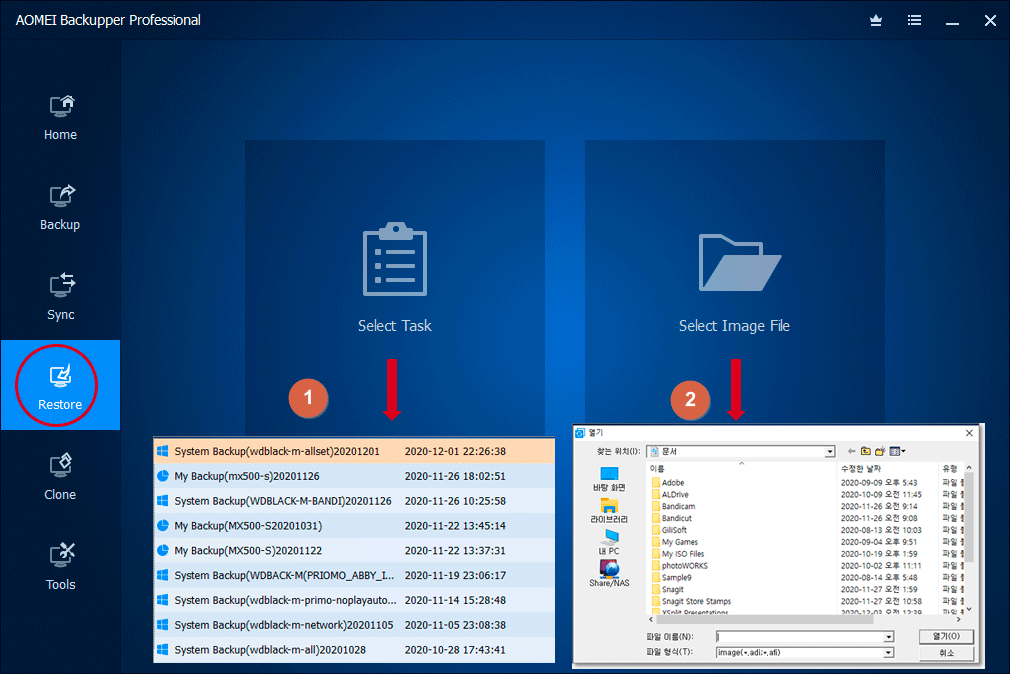The height and width of the screenshot is (674, 1010).
Task: Open the Tools section
Action: (x=61, y=567)
